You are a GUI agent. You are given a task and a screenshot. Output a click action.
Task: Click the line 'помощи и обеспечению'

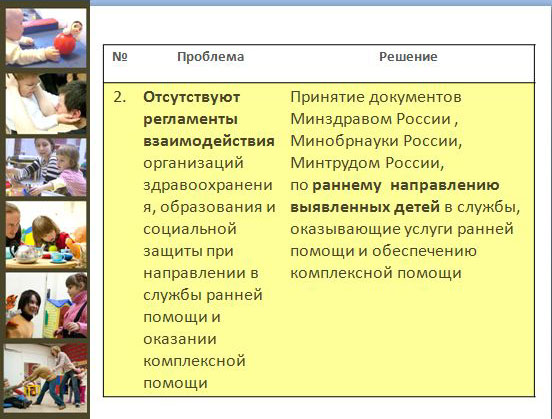(383, 251)
